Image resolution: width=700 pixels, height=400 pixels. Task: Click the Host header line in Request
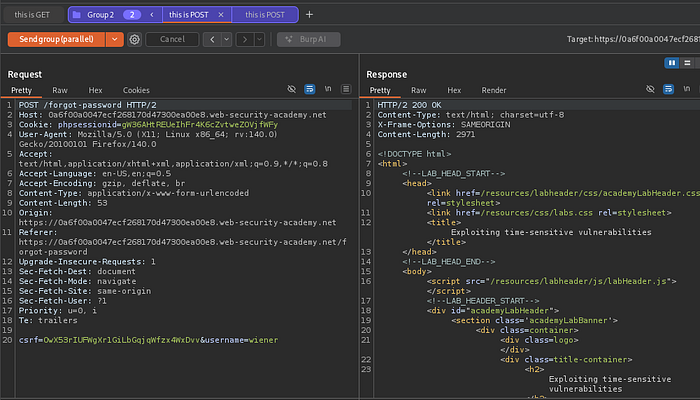(172, 115)
